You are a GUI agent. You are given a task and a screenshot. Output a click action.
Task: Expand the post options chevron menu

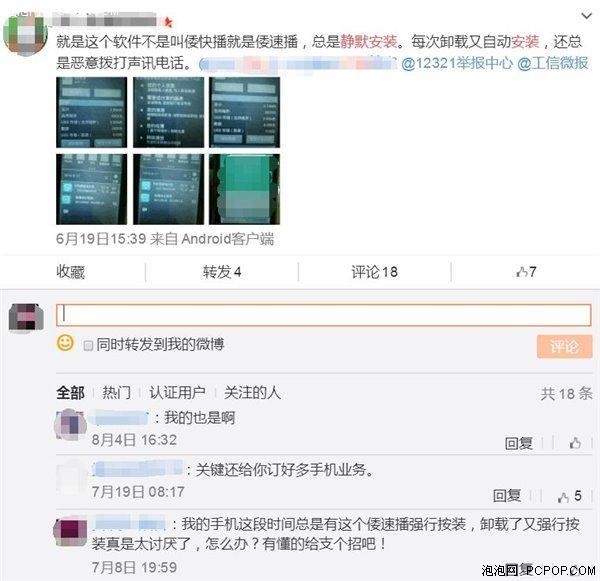pos(586,16)
